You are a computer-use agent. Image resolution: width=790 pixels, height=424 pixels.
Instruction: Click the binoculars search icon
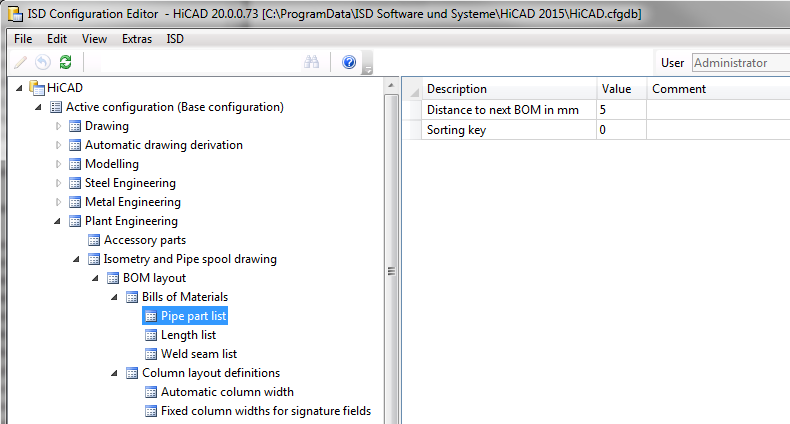pyautogui.click(x=311, y=62)
